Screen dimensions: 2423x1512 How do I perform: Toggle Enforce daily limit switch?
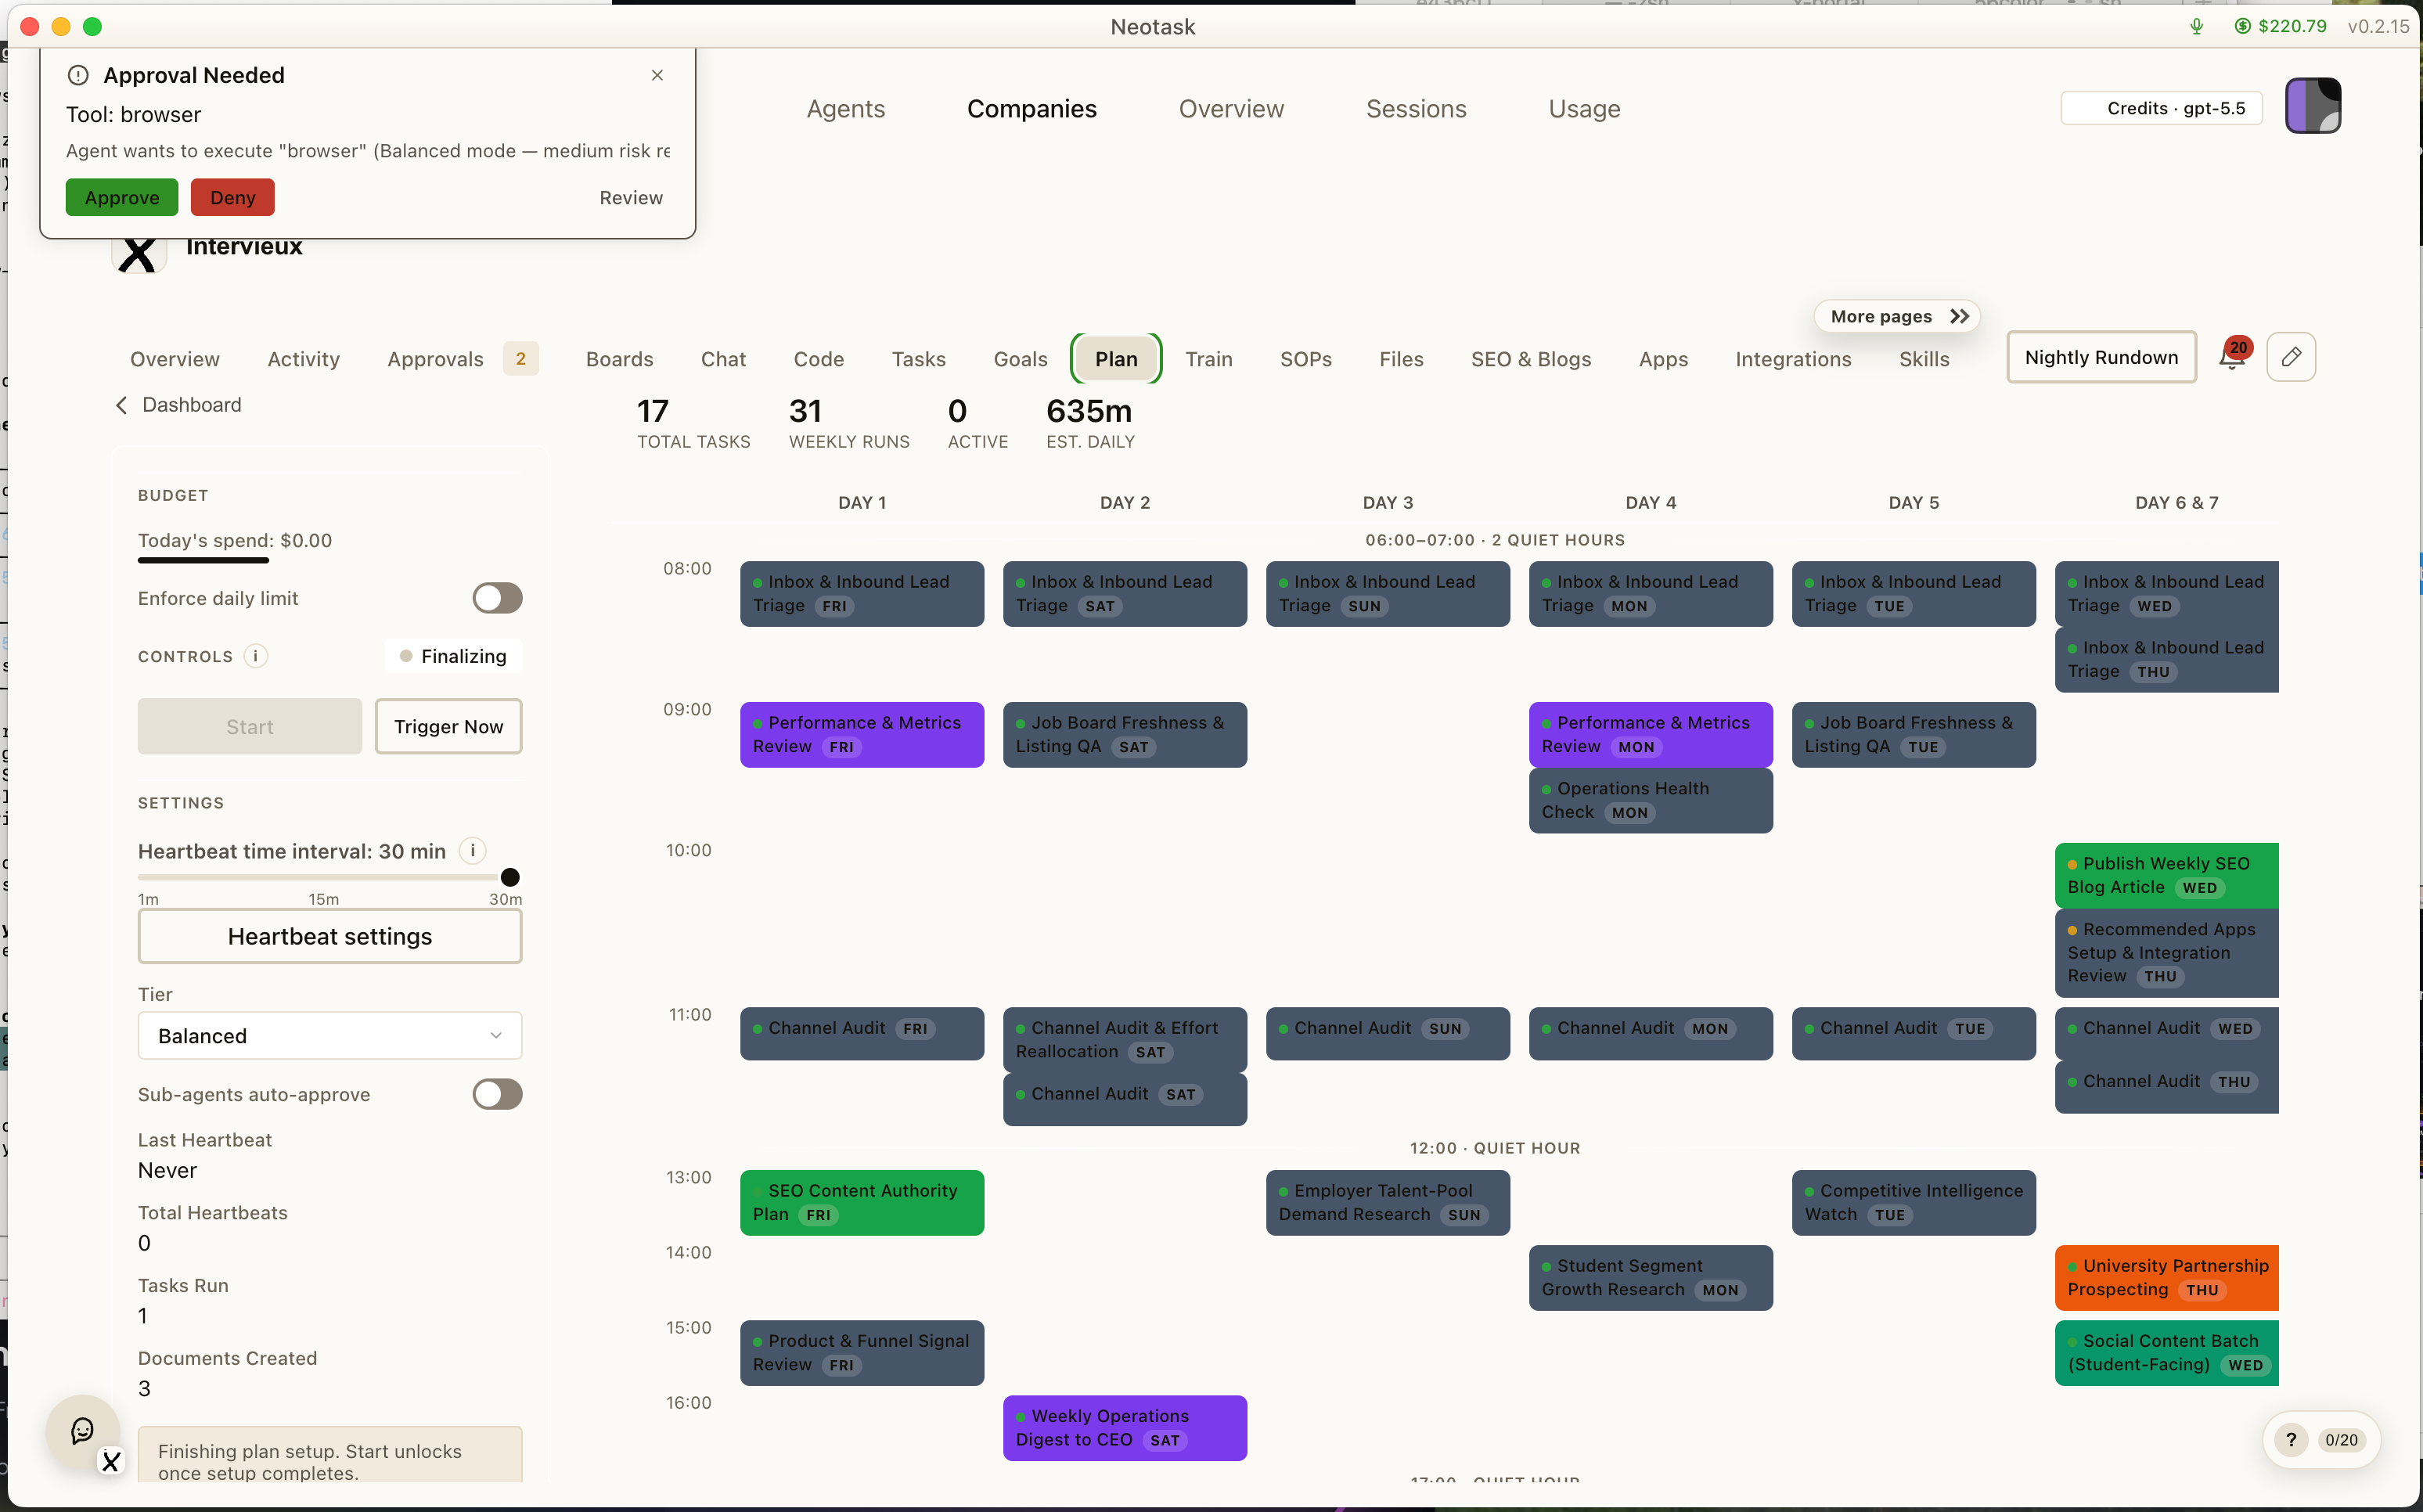click(497, 598)
